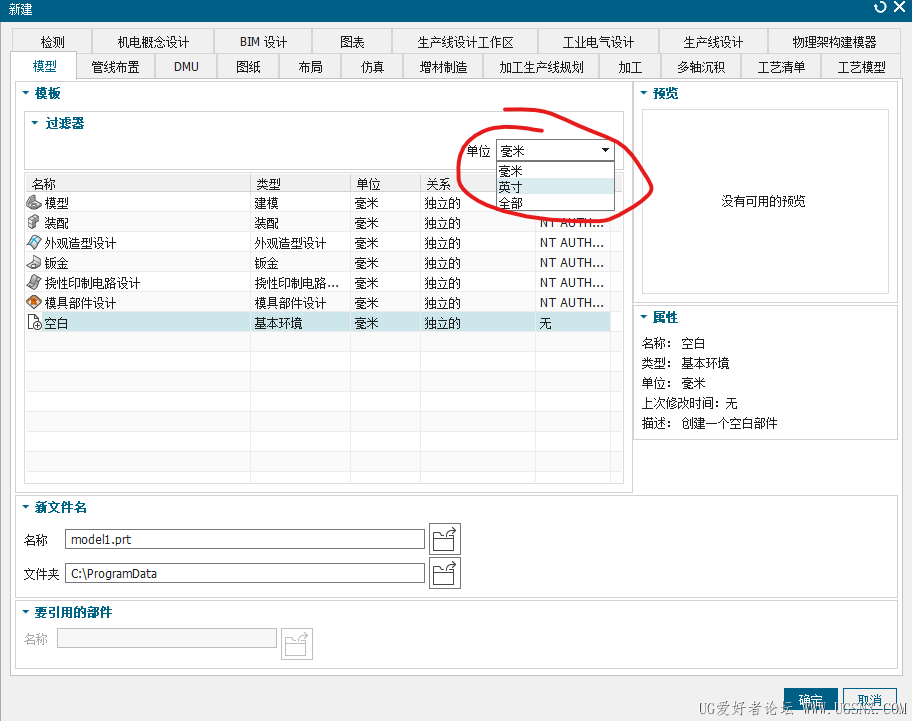Open the 生产线设计 tab
Viewport: 912px width, 721px height.
[x=713, y=42]
